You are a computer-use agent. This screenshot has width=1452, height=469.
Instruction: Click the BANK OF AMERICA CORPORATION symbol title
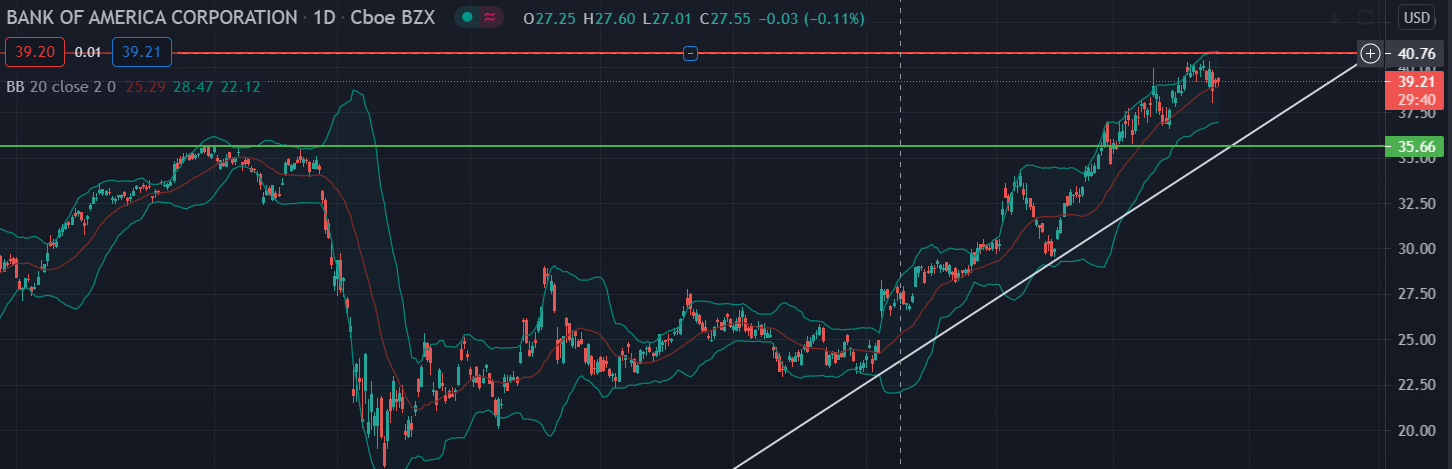152,18
